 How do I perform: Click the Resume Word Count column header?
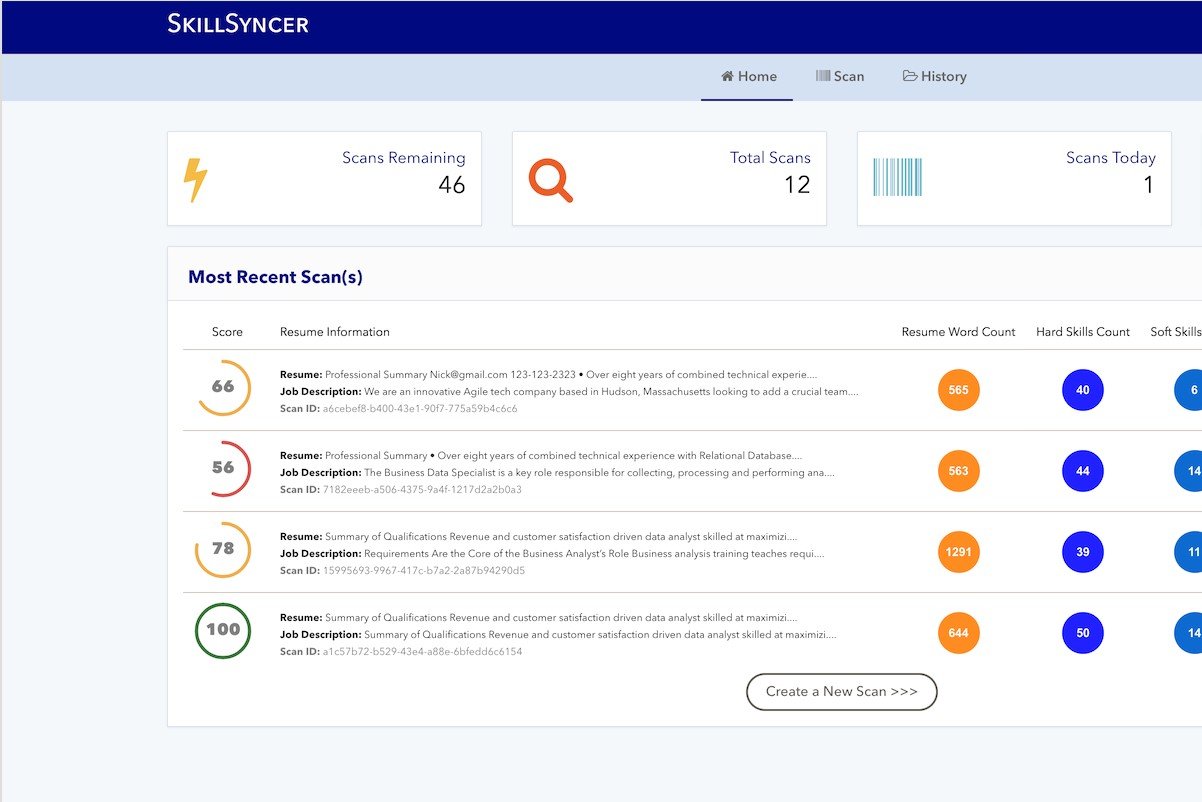tap(958, 332)
